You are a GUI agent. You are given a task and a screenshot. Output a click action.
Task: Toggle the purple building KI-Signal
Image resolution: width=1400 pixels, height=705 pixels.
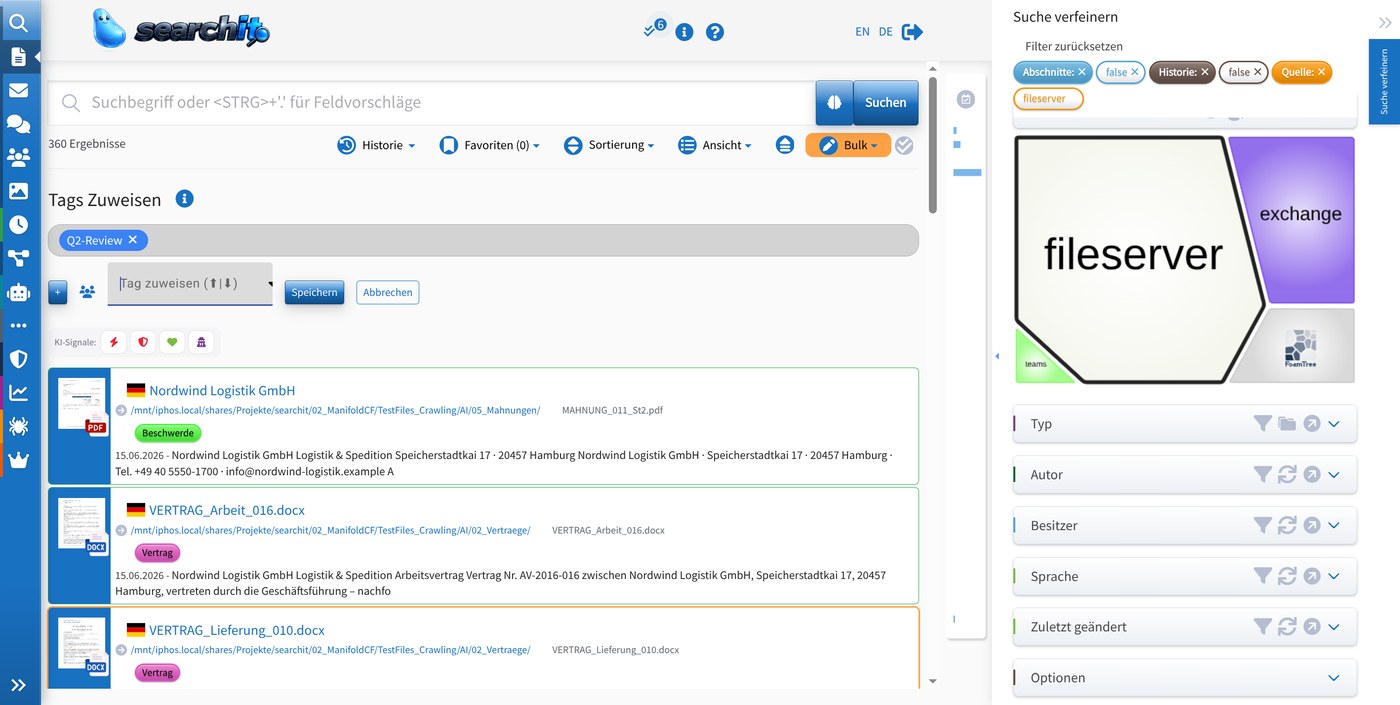[x=201, y=342]
